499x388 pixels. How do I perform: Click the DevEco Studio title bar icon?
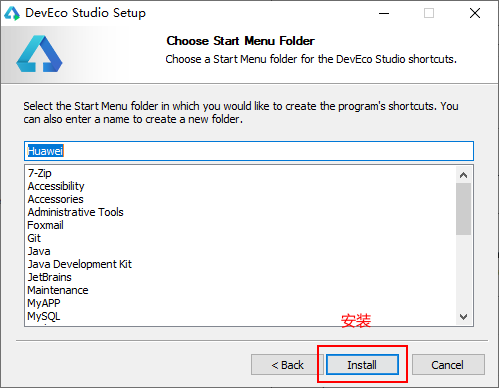pos(12,13)
